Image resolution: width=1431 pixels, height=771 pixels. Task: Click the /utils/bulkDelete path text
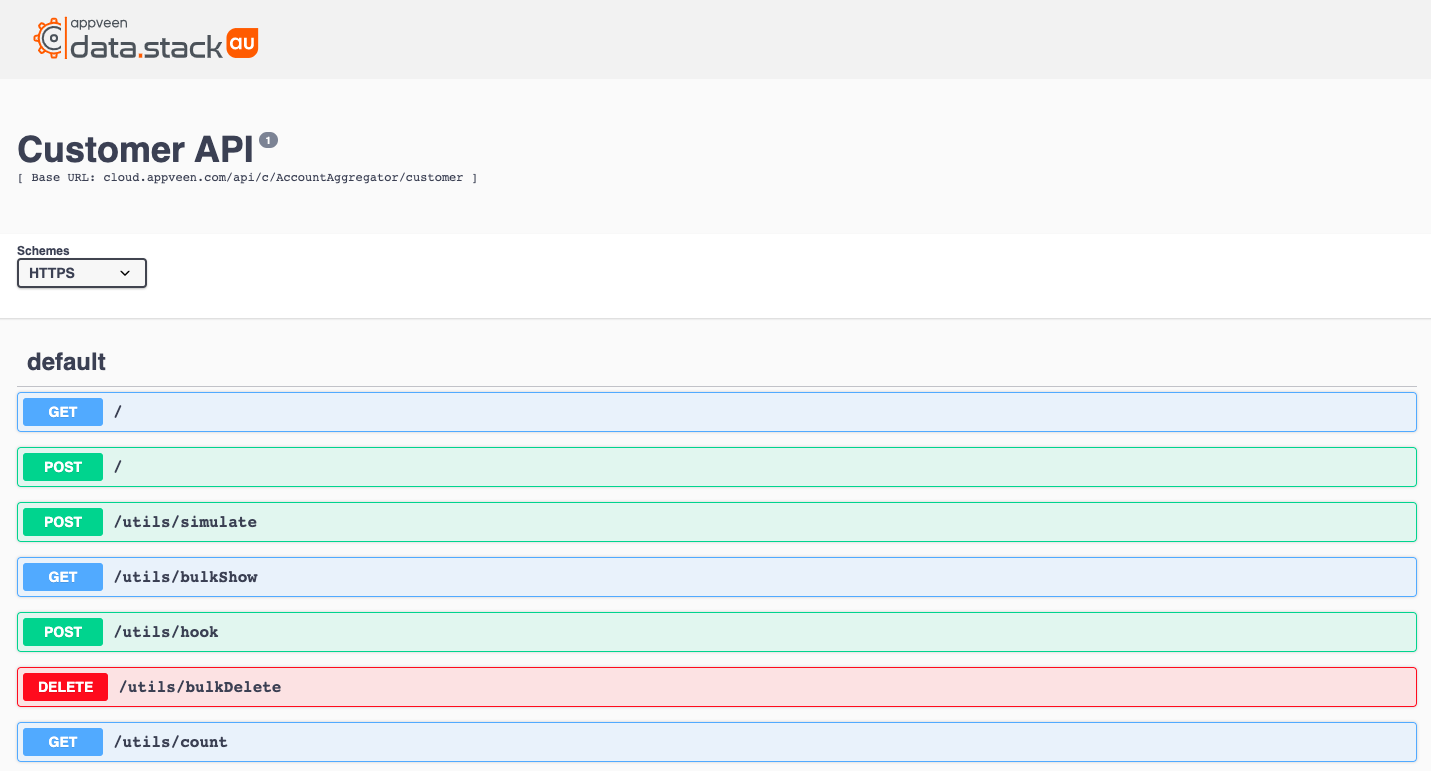200,687
